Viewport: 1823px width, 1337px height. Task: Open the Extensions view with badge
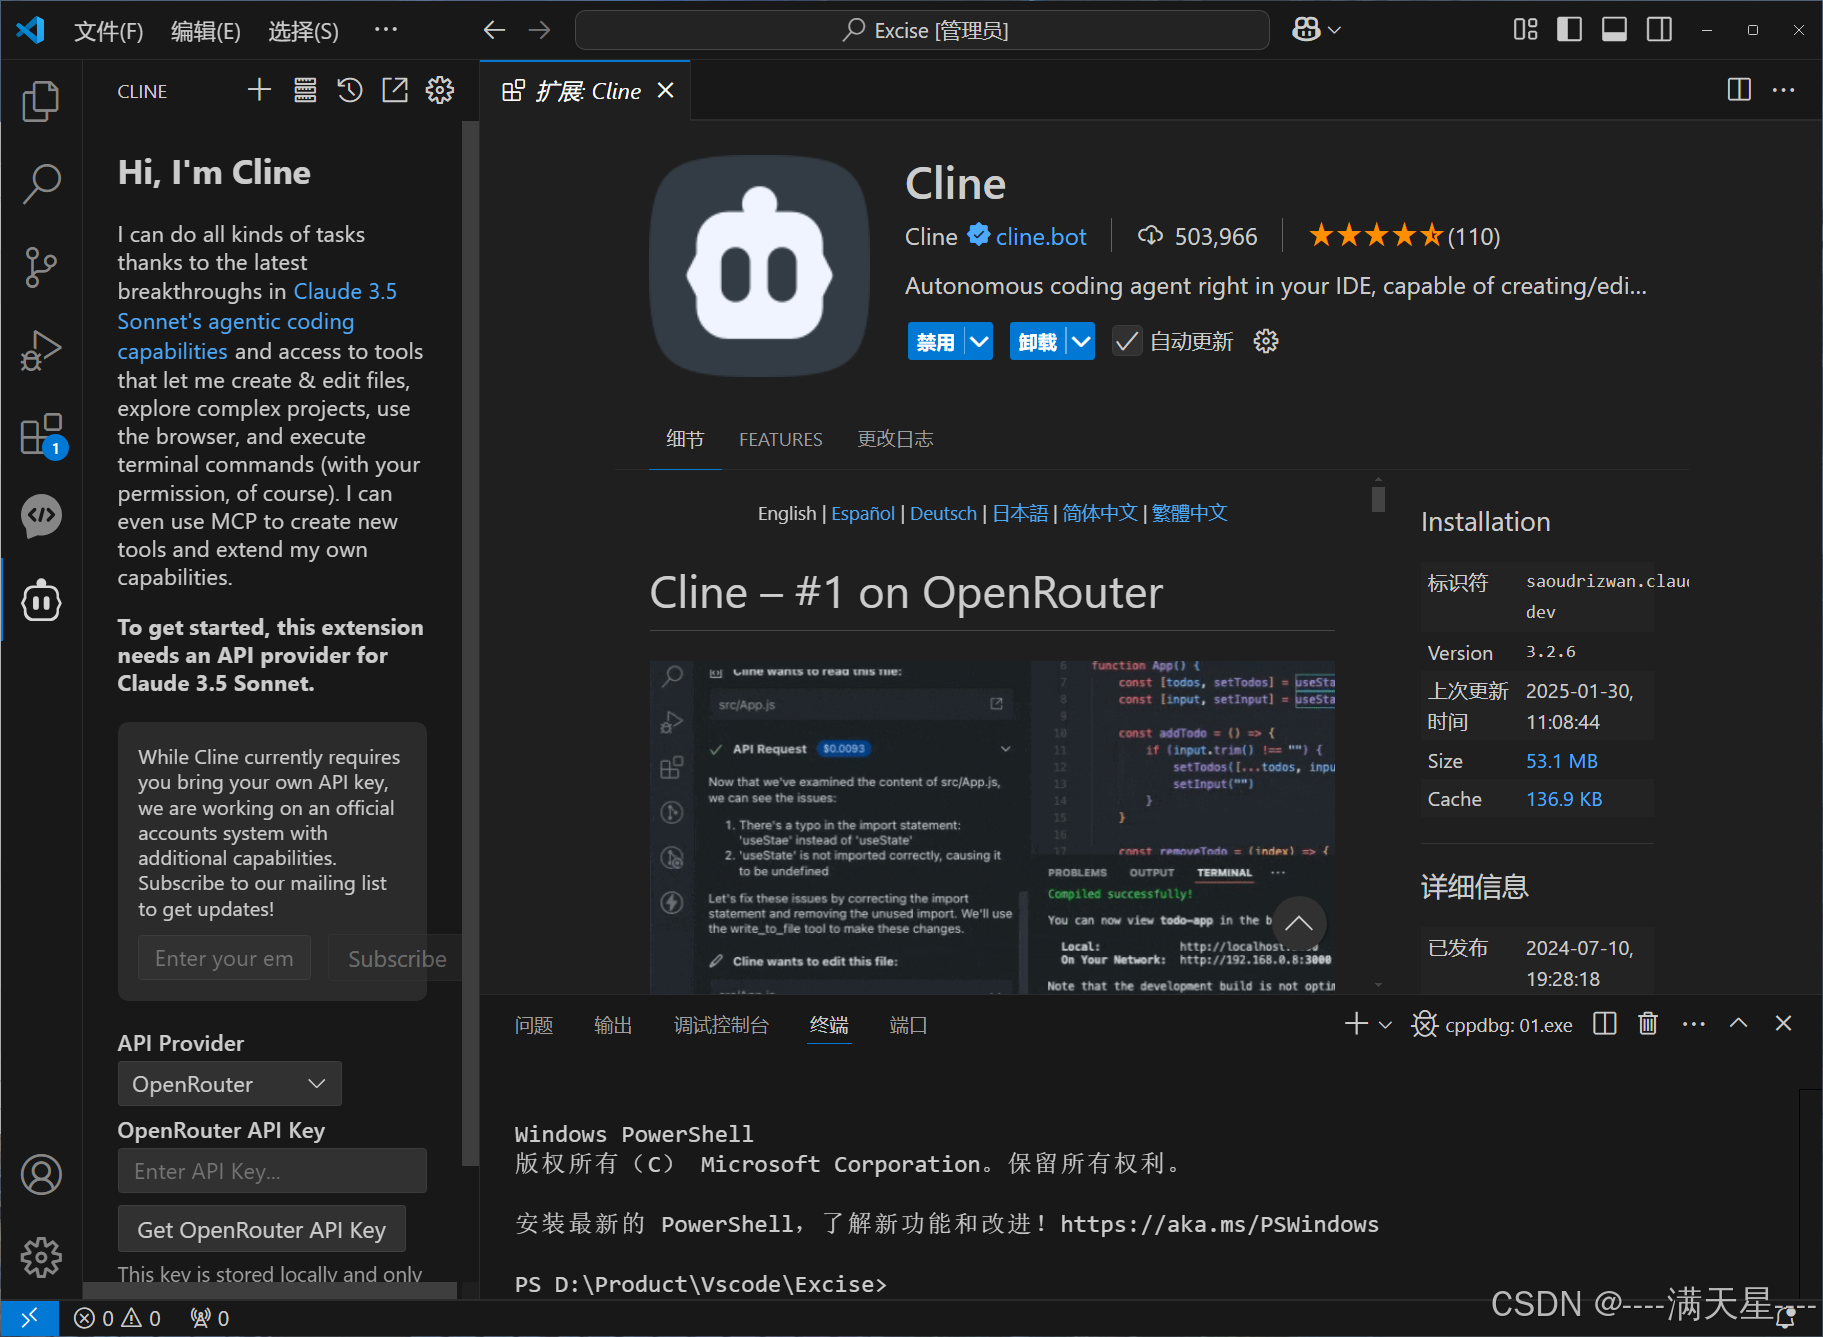point(41,434)
